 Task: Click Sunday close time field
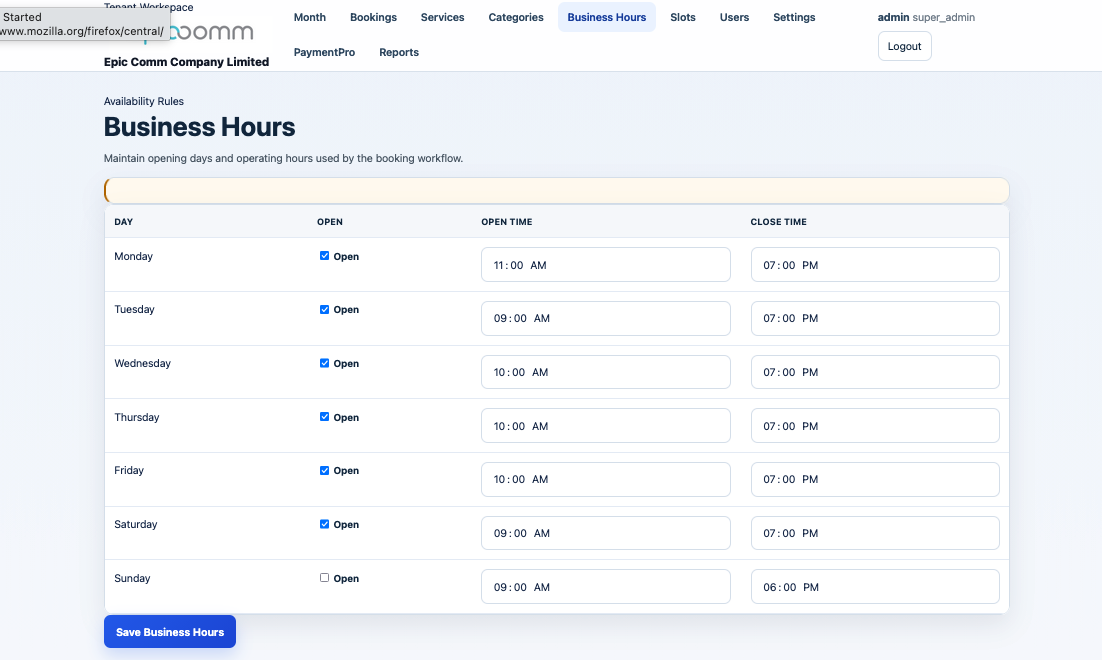[874, 587]
